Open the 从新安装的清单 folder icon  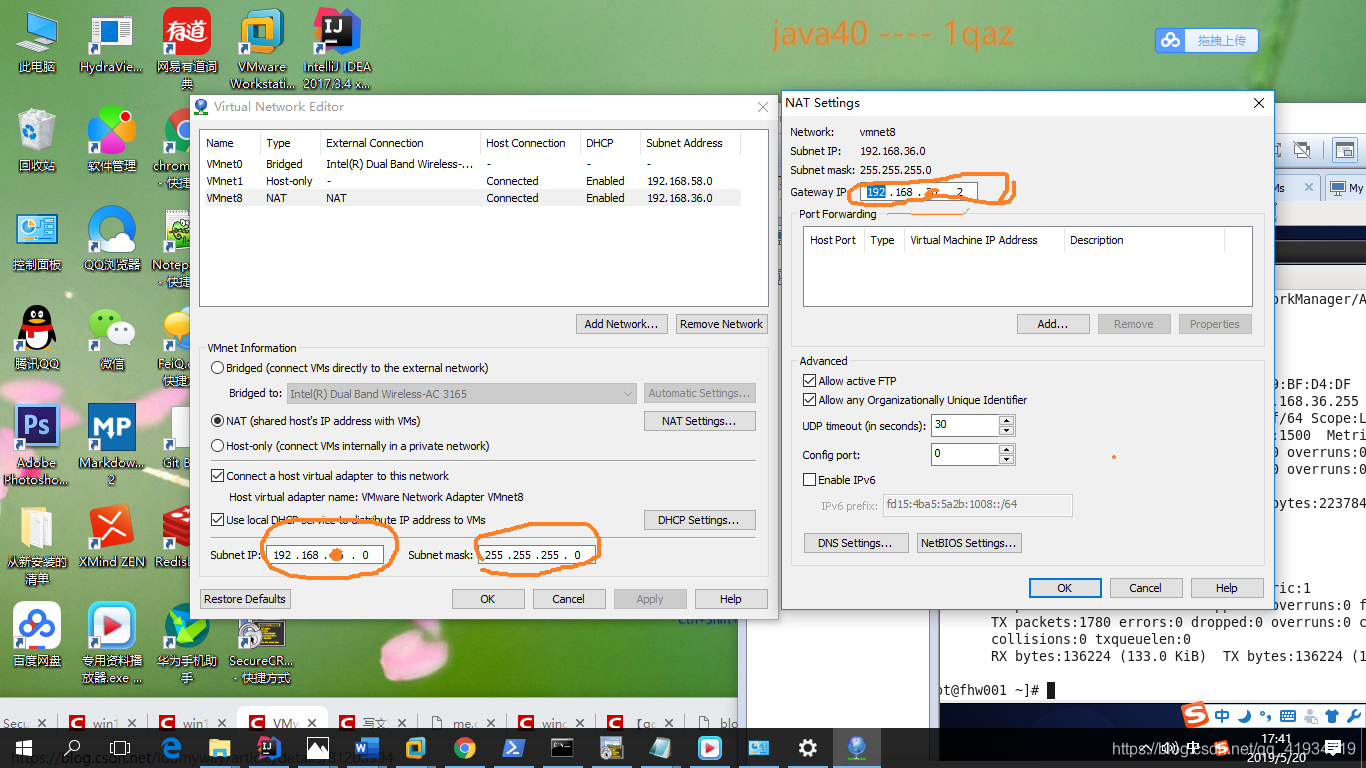tap(37, 543)
